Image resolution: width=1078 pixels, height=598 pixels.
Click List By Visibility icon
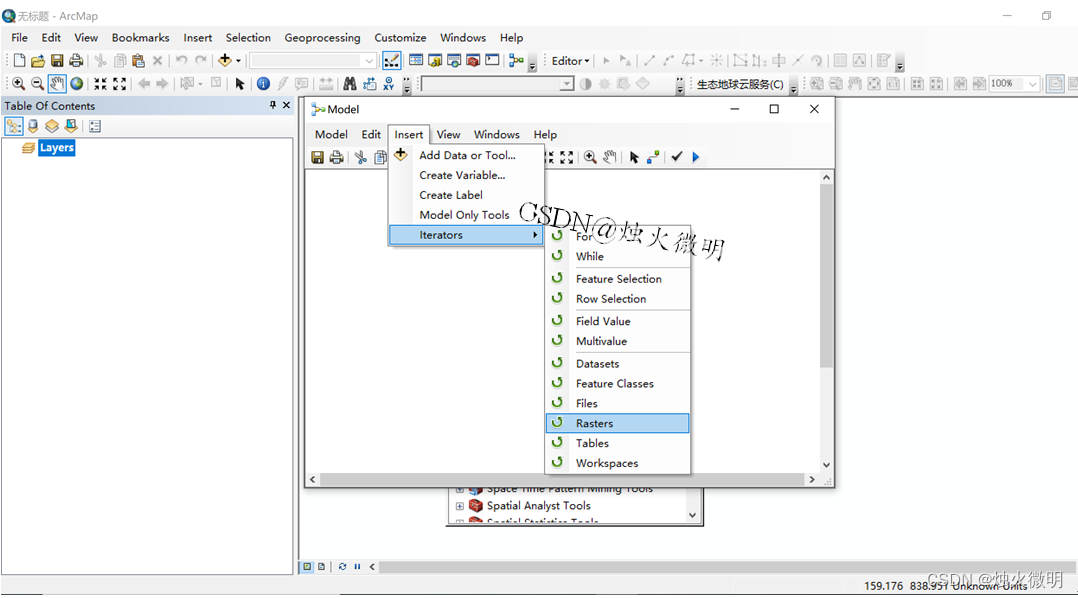click(52, 126)
